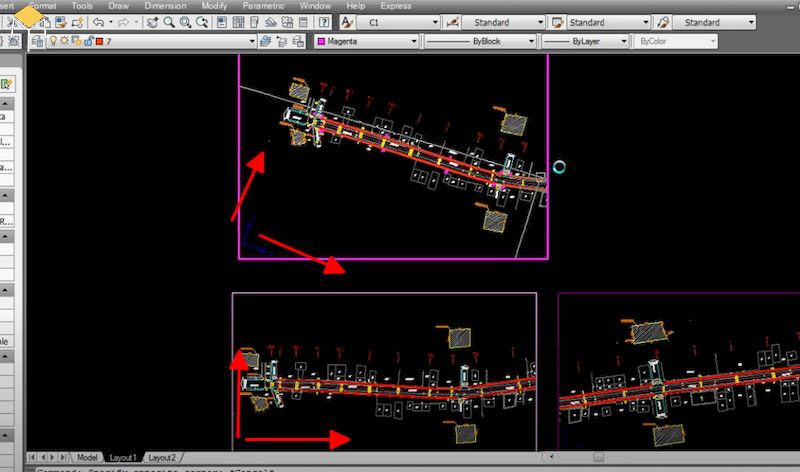Open the Dimension menu
This screenshot has height=472, width=800.
coord(165,6)
